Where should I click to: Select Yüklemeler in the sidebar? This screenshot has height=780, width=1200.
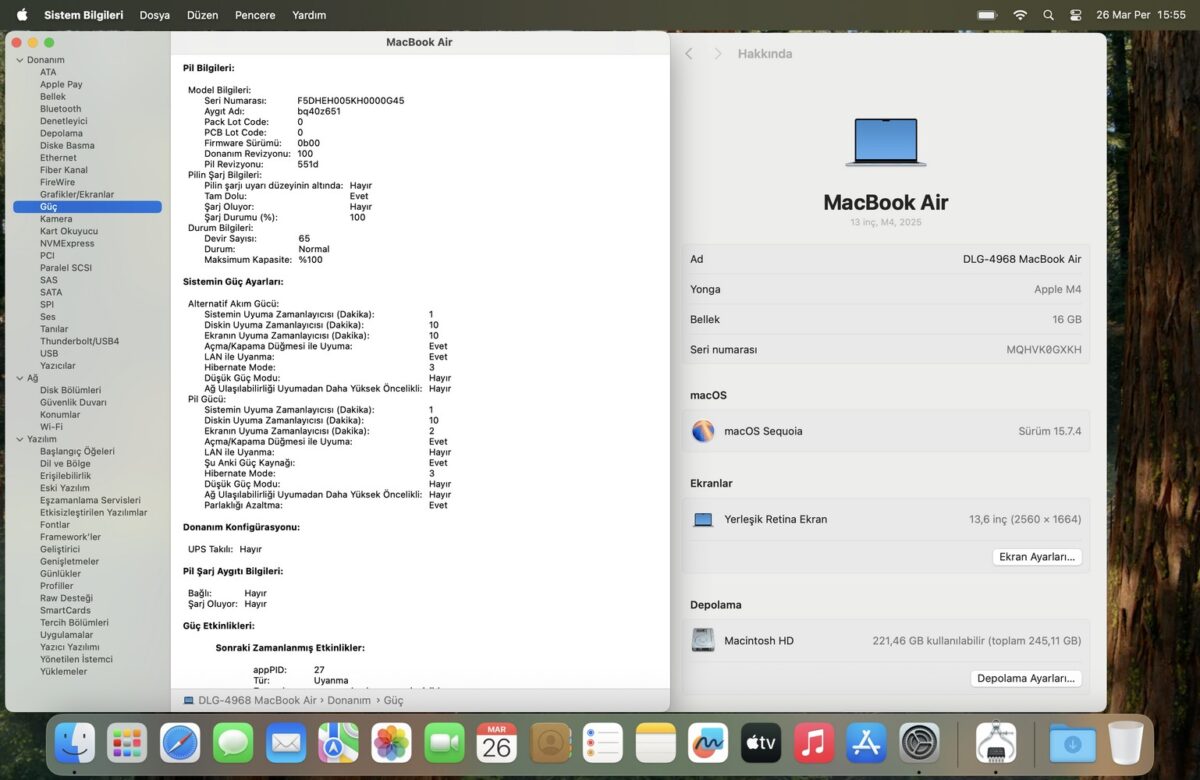point(63,671)
